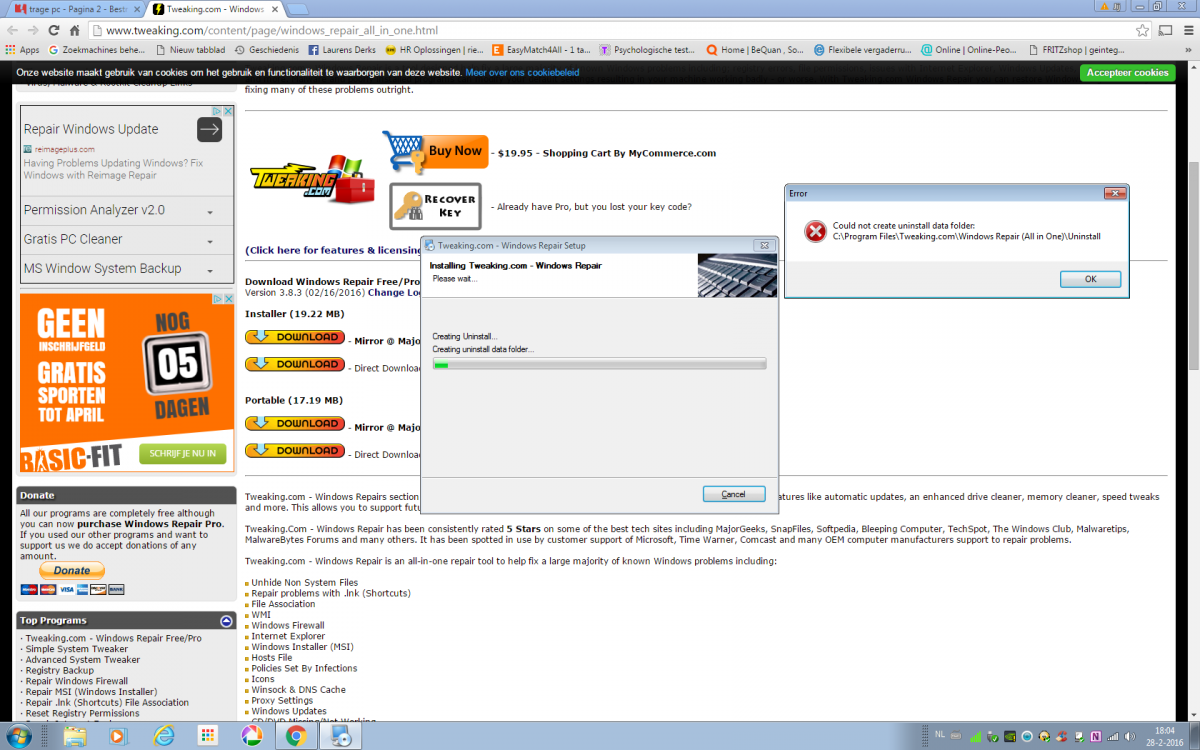
Task: Open the 'Zoekmachines behe...' bookmark
Action: pyautogui.click(x=96, y=49)
